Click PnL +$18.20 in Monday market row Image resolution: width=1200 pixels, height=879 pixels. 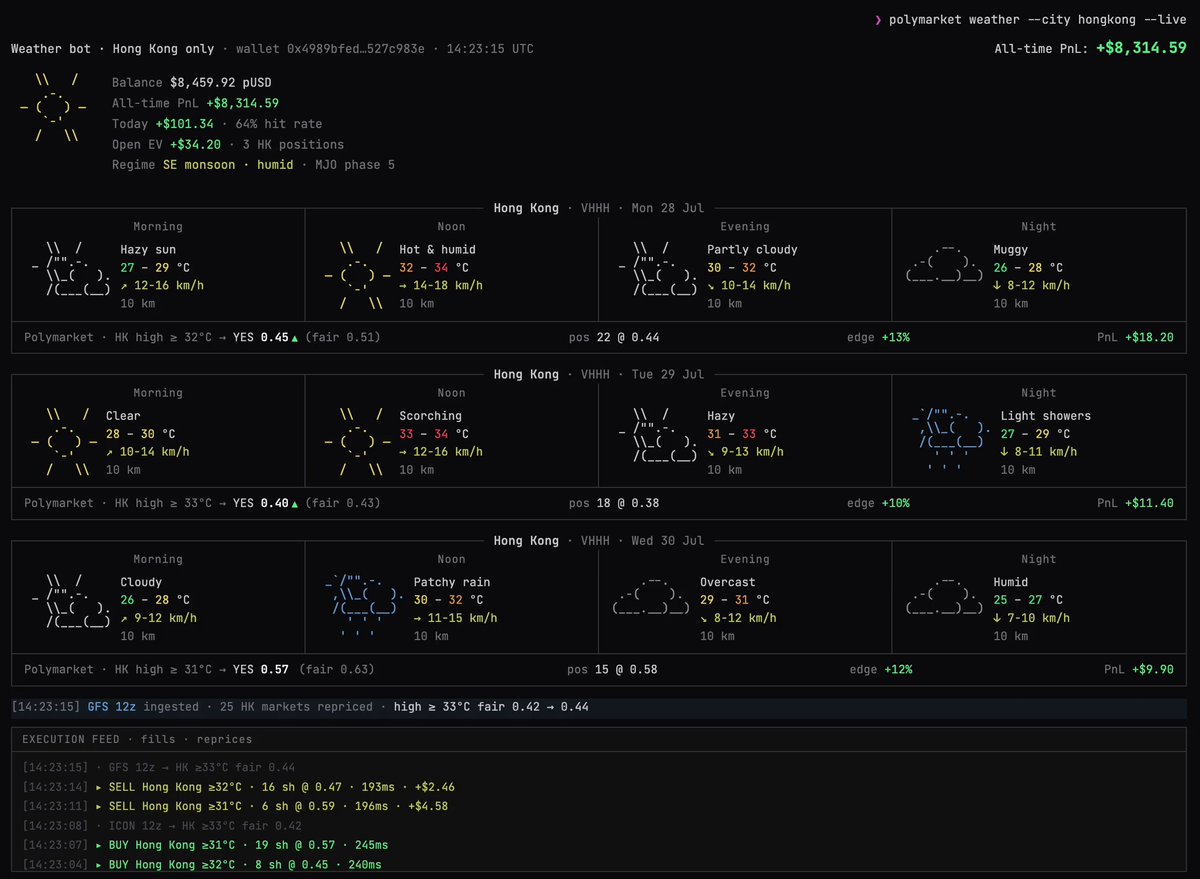(x=1135, y=338)
